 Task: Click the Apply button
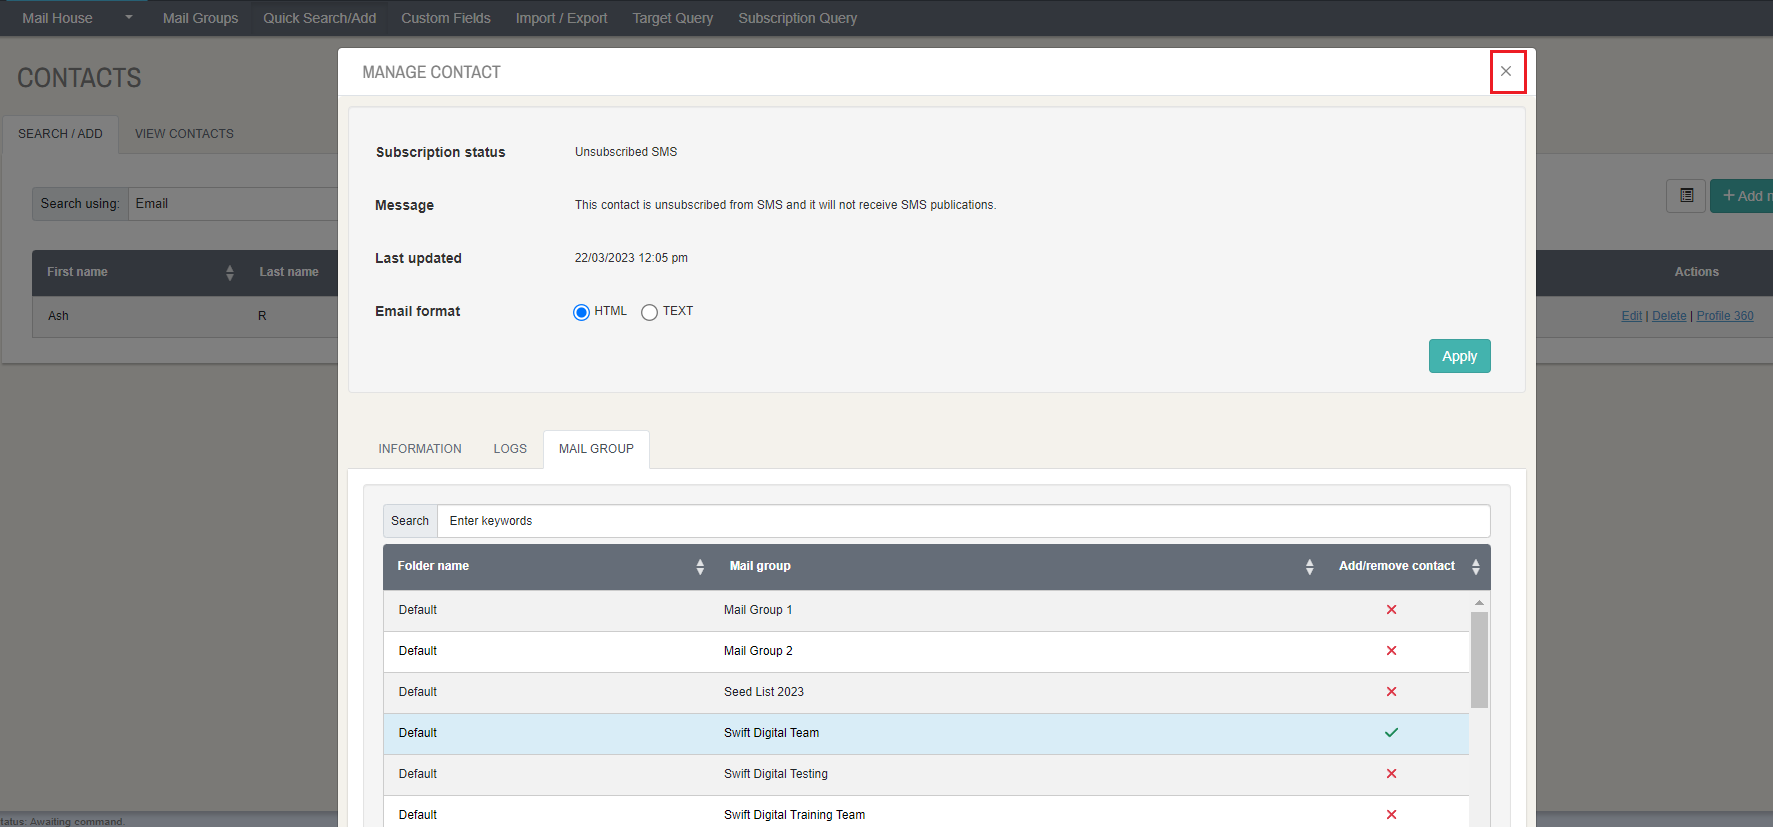[1459, 356]
